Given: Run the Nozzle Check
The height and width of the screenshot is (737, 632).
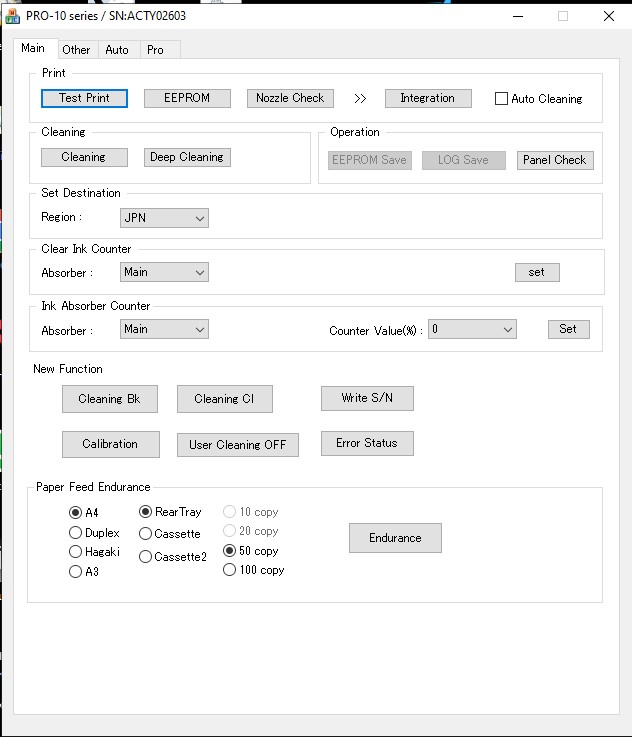Looking at the screenshot, I should (x=290, y=98).
